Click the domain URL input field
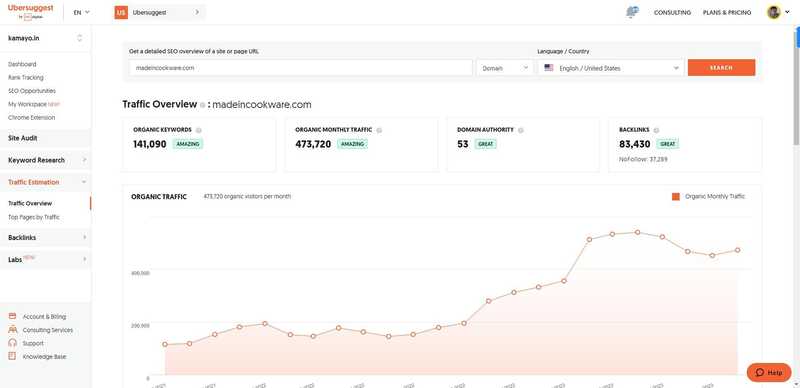 [x=301, y=67]
